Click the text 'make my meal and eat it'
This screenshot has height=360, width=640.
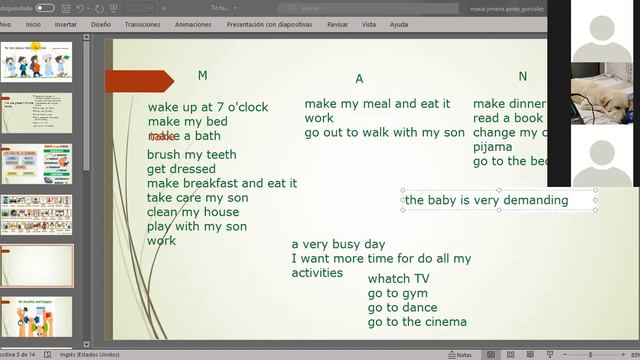click(x=377, y=104)
